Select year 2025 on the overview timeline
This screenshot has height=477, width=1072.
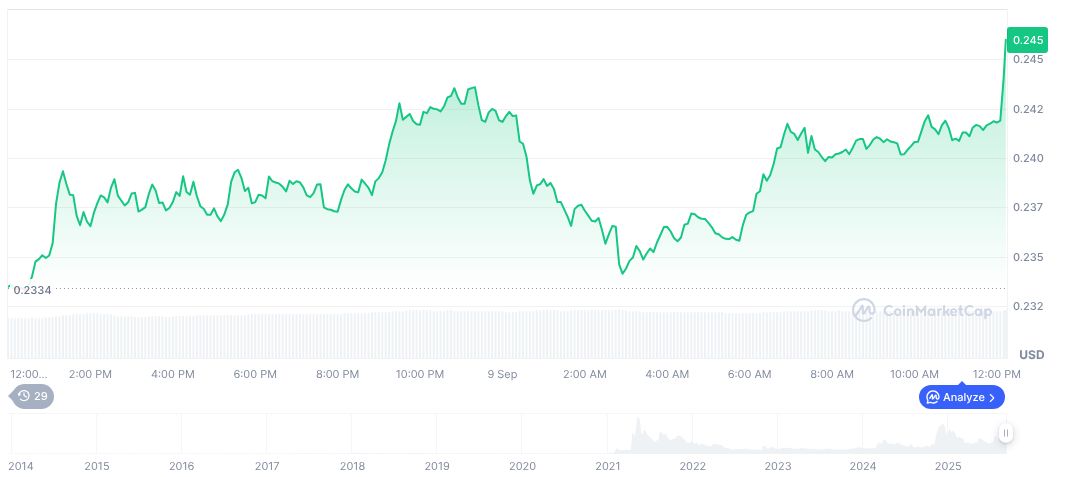[x=948, y=466]
